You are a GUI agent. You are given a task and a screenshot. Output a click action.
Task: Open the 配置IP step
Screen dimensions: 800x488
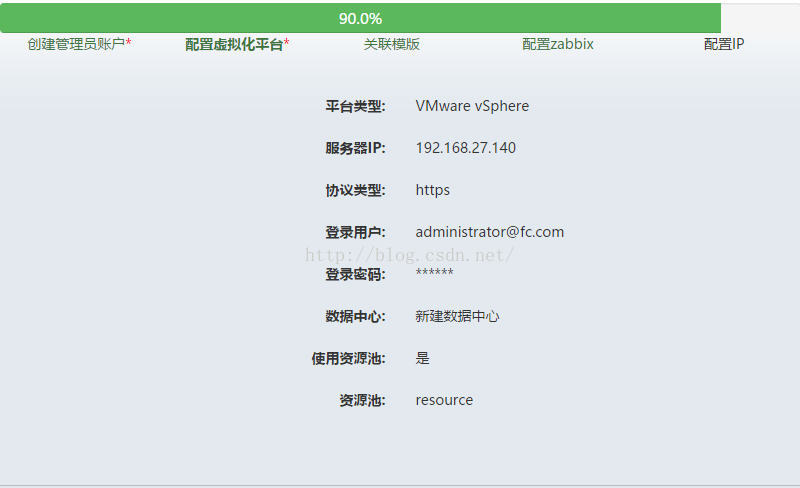tap(723, 44)
